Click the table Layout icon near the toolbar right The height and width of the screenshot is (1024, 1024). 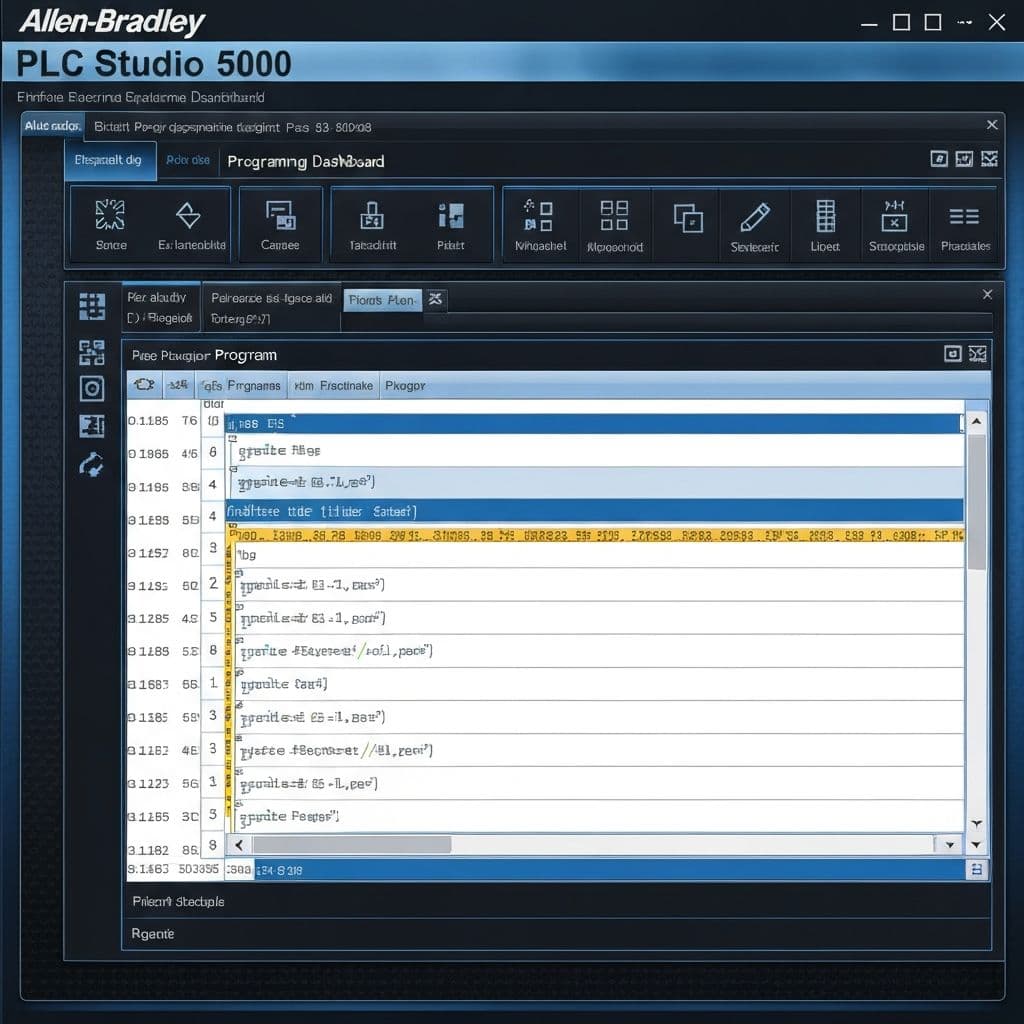coord(824,214)
